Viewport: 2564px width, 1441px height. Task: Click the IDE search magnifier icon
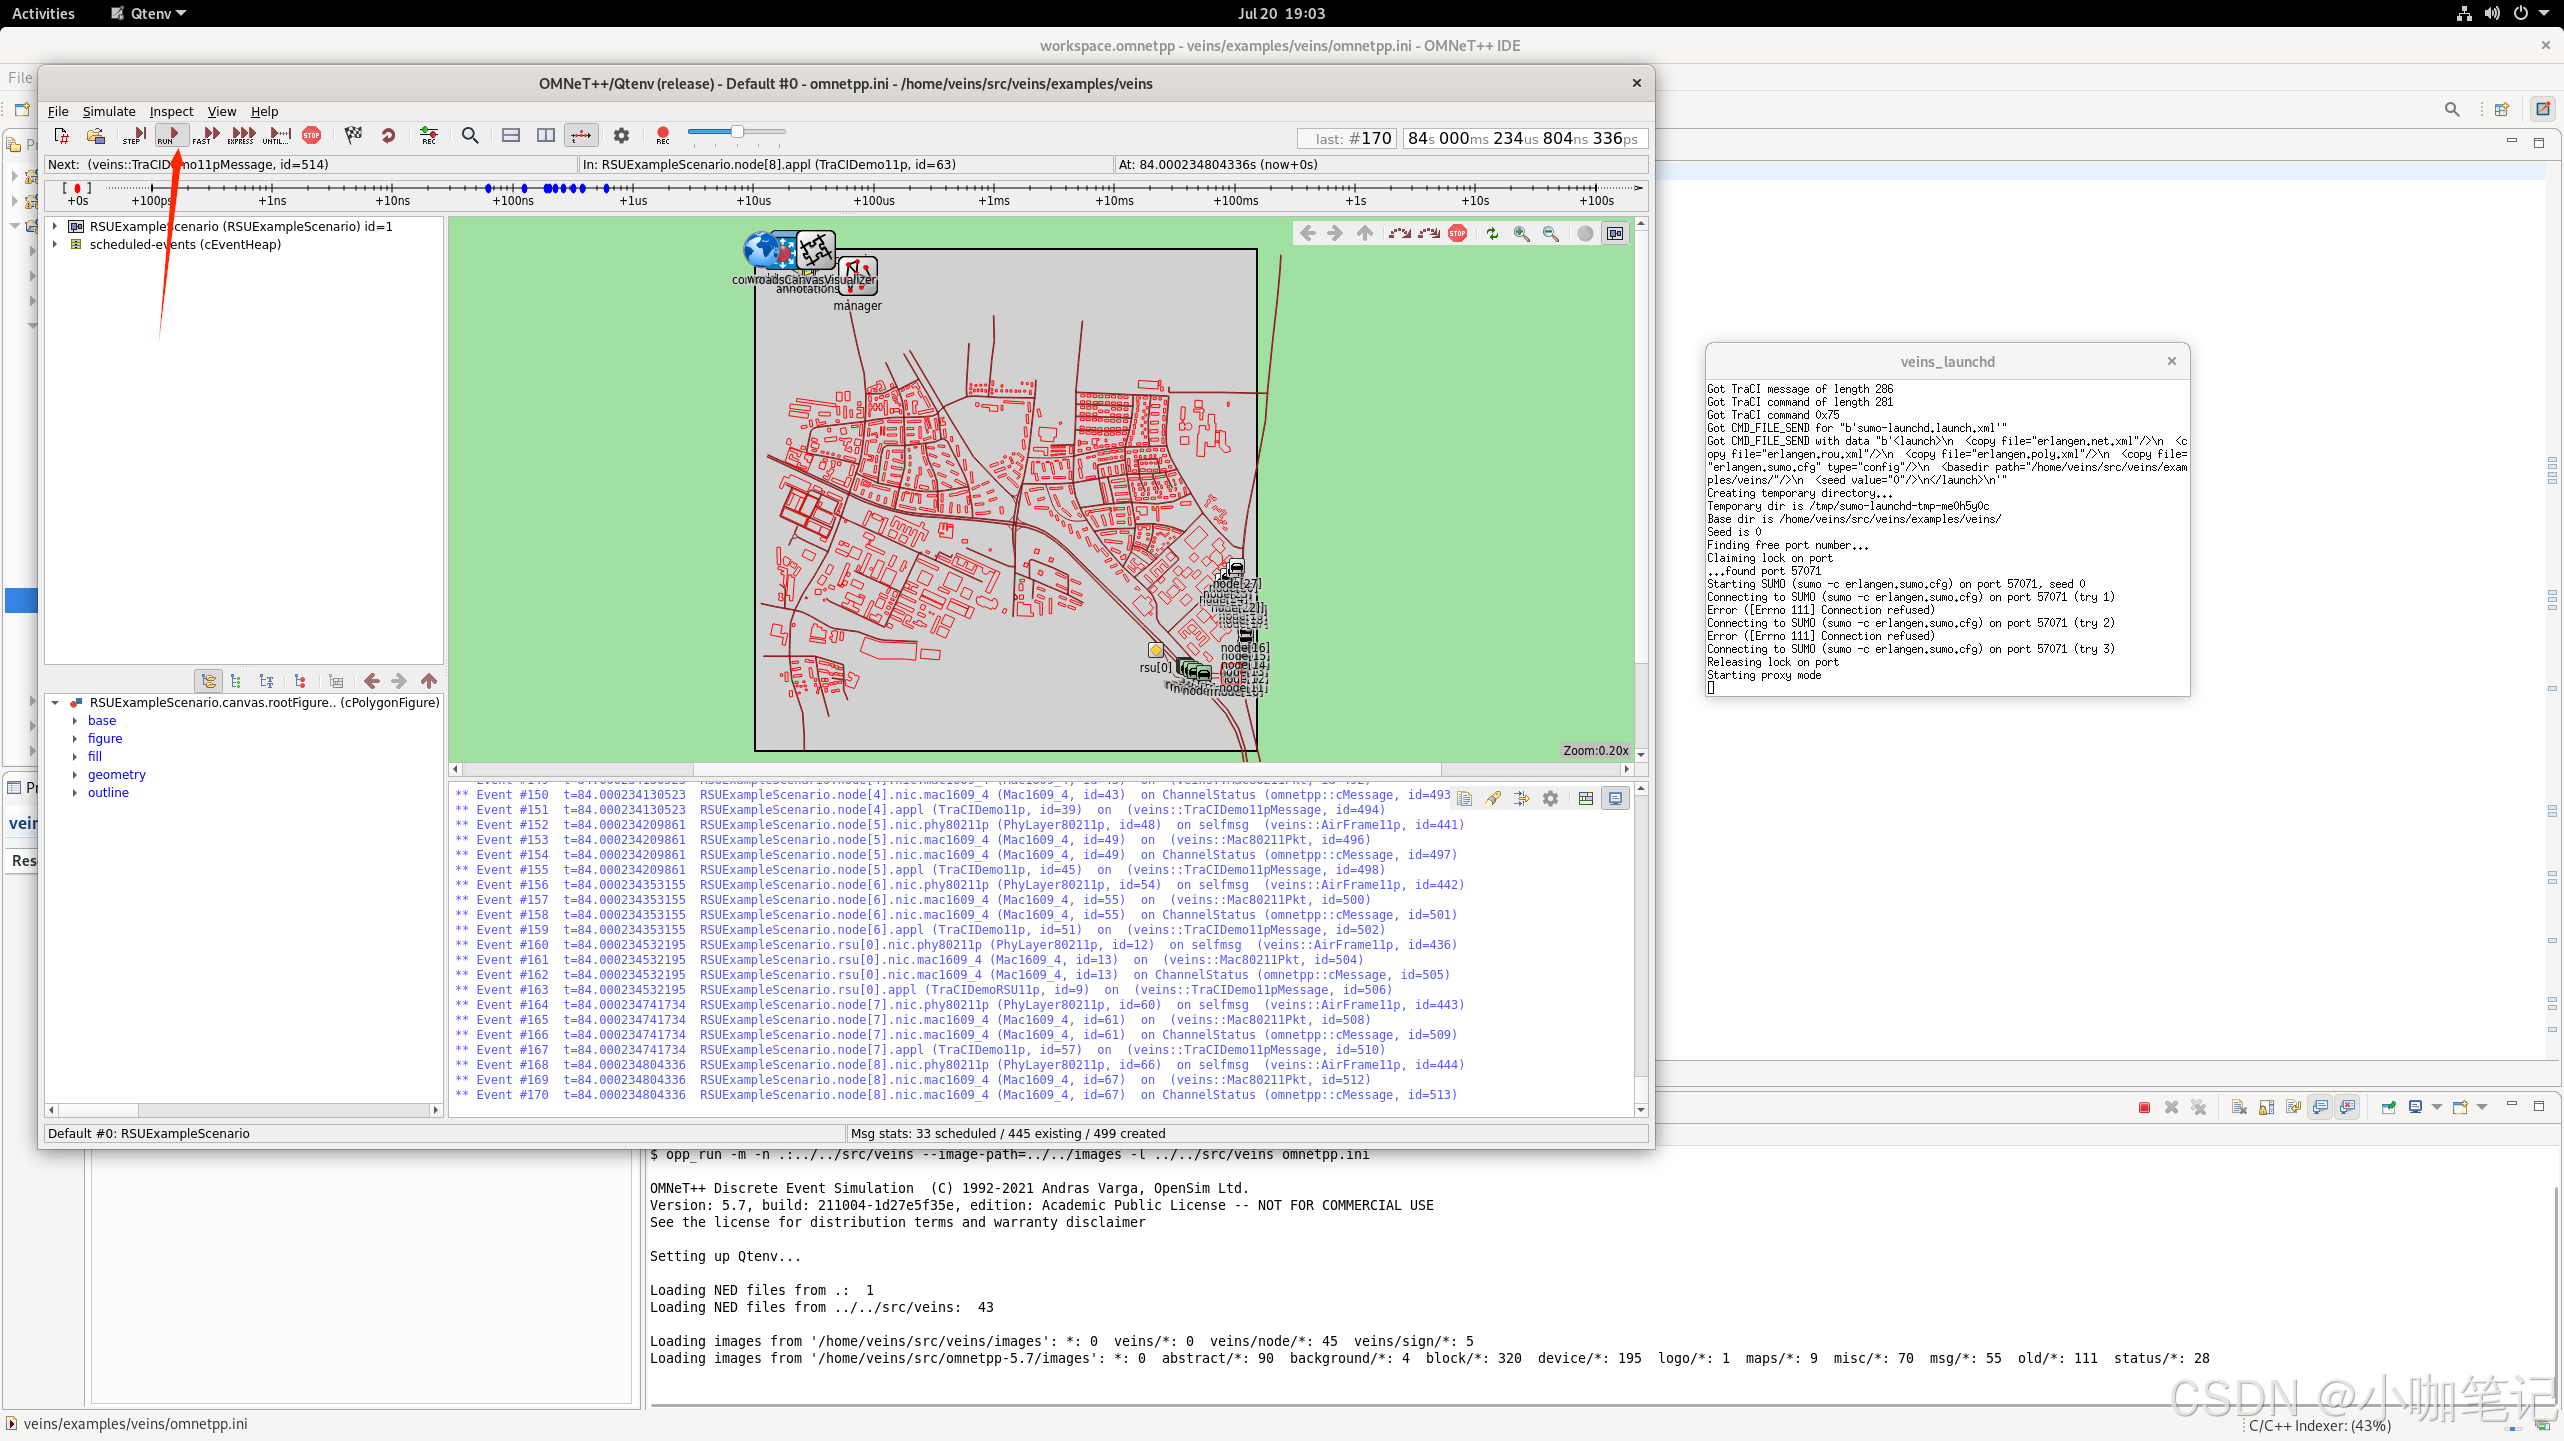2452,109
